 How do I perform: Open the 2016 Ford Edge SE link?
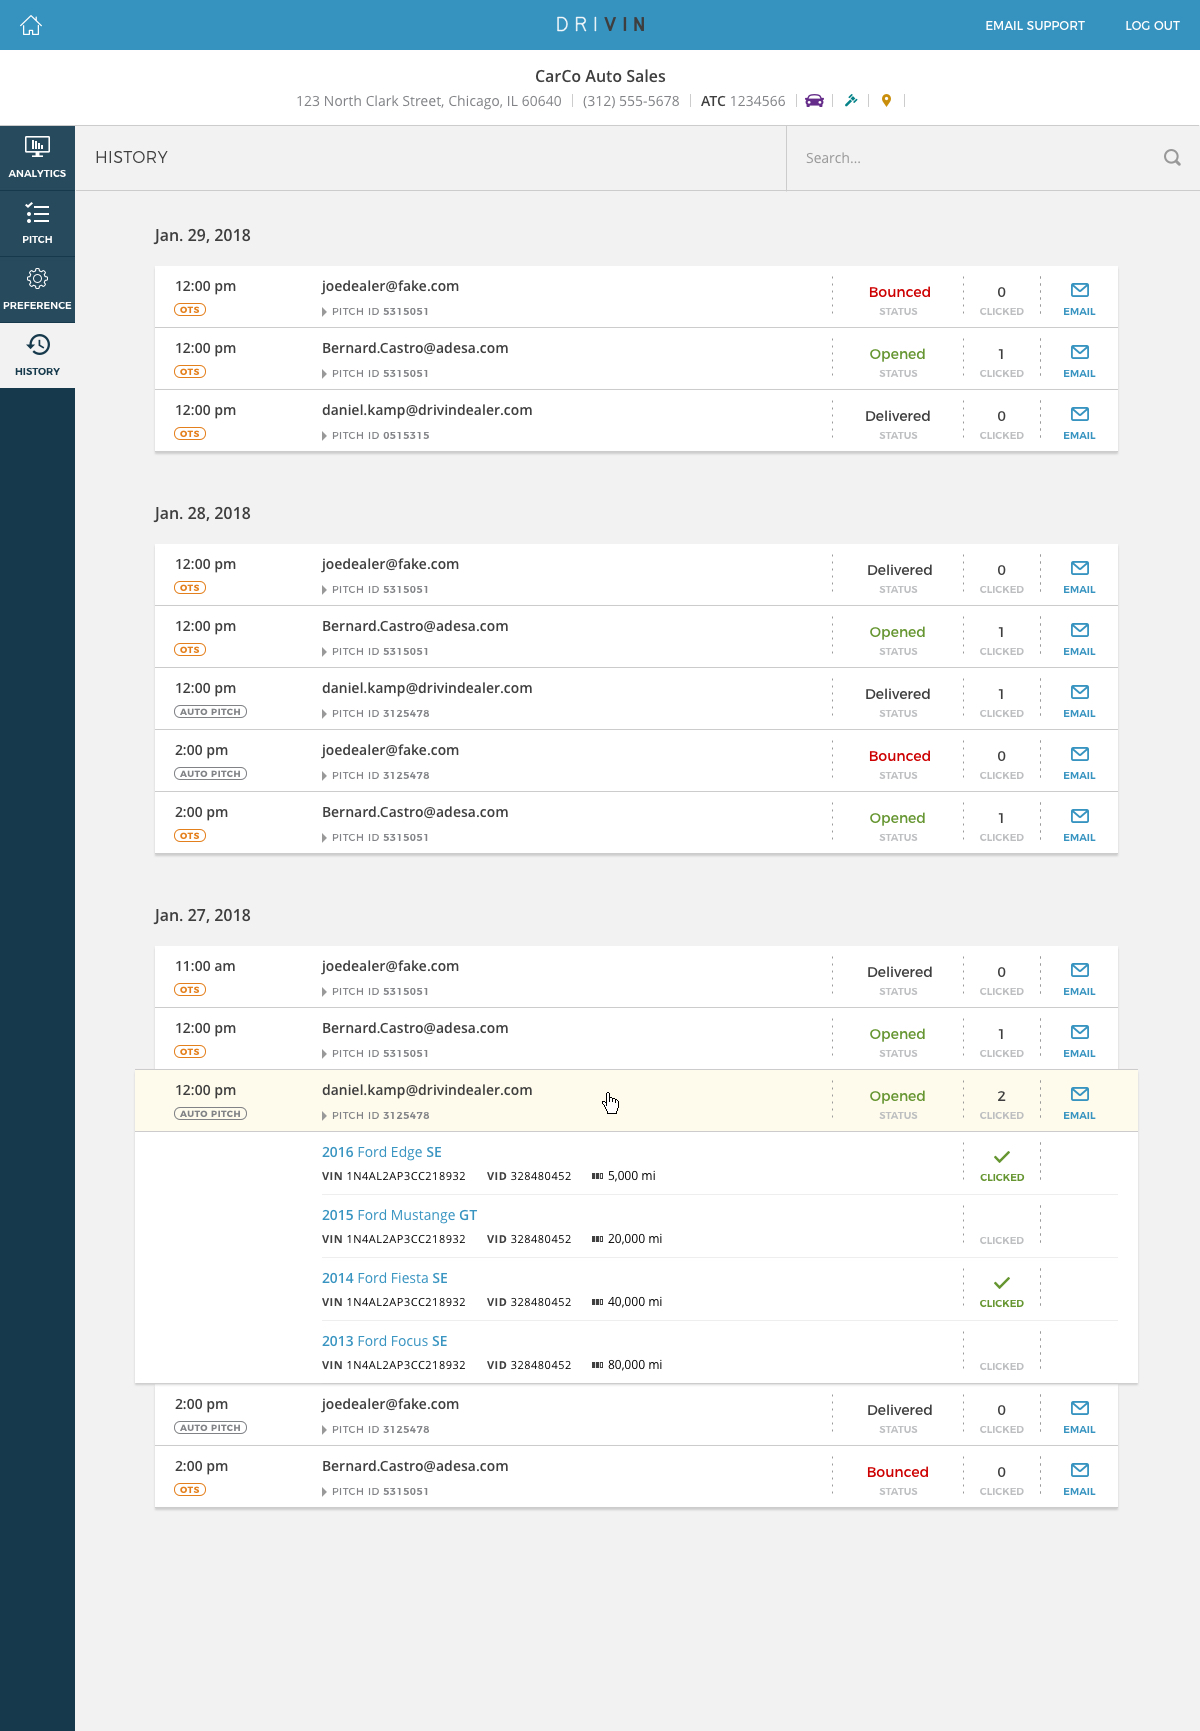coord(381,1152)
